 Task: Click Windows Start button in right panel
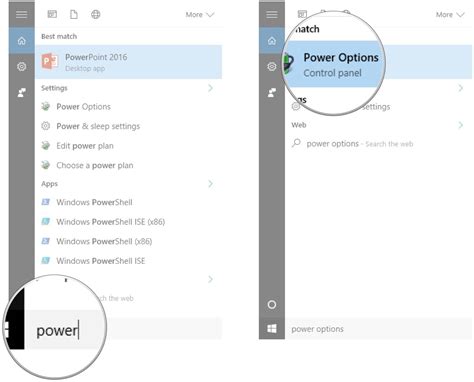tap(272, 329)
